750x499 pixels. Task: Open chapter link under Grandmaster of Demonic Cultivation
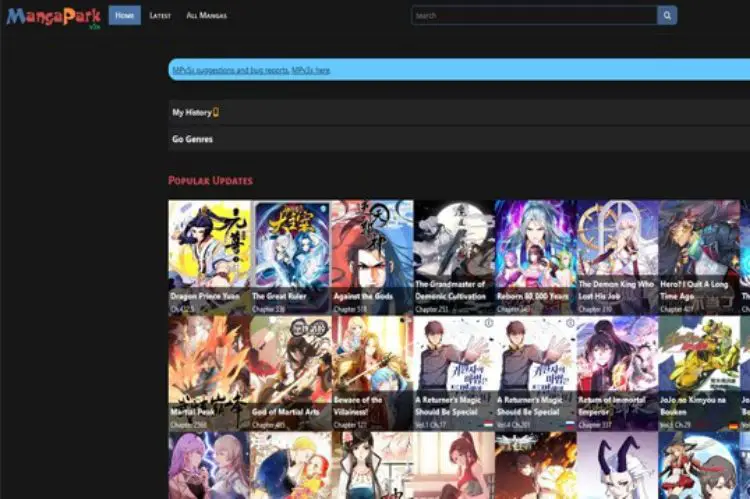[431, 309]
